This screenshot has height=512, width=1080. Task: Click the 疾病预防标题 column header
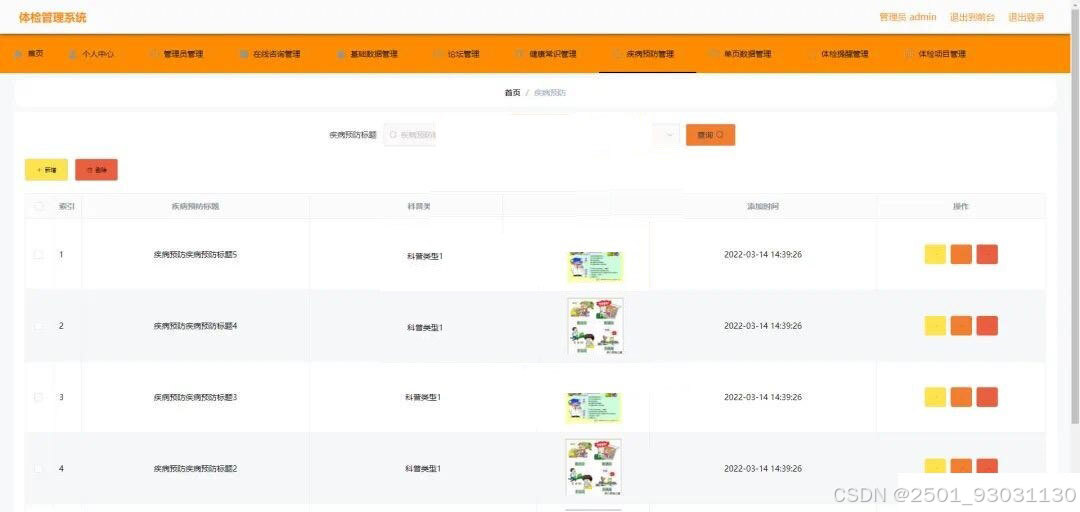pos(196,206)
